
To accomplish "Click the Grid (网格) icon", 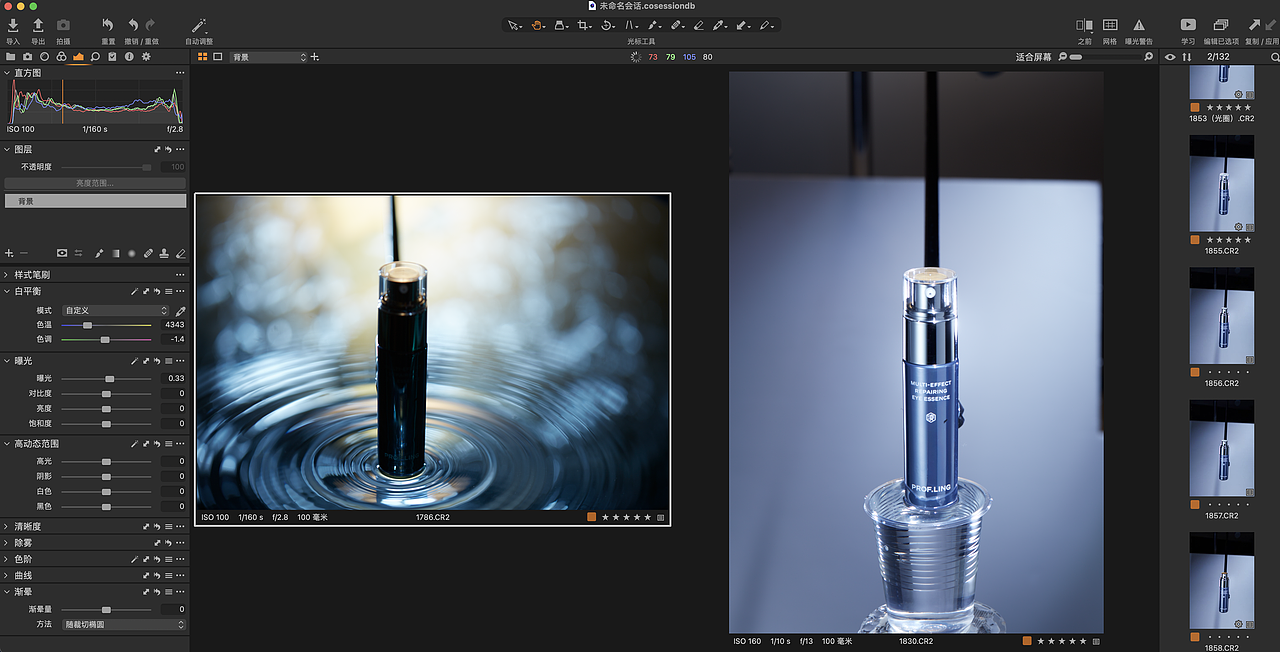I will [x=1110, y=25].
